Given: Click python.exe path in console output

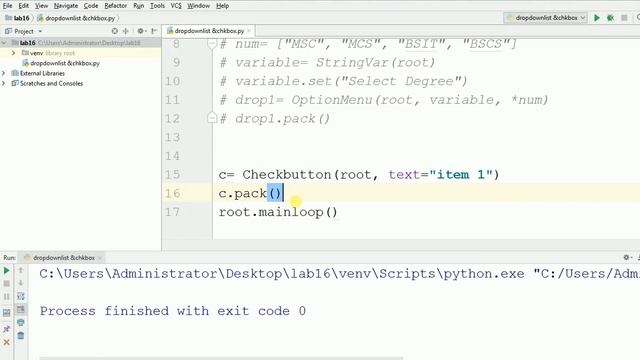Looking at the screenshot, I should (x=282, y=273).
